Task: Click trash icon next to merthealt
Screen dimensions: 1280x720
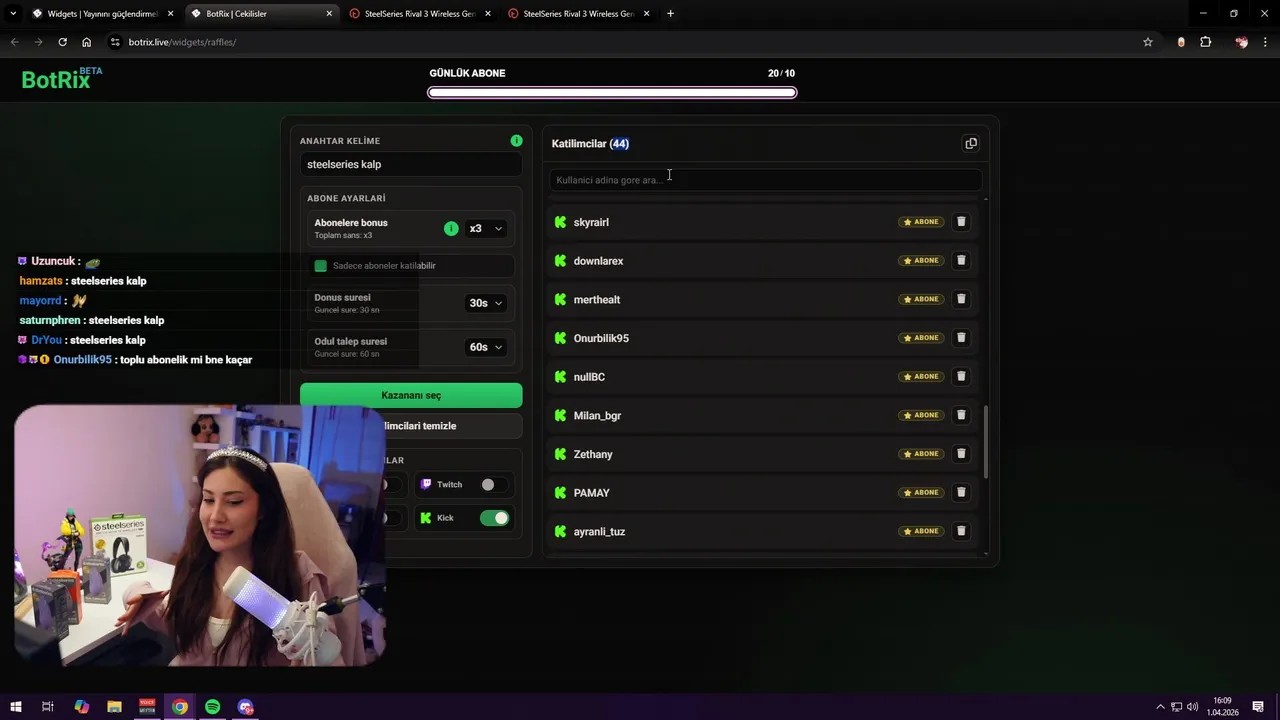Action: 961,299
